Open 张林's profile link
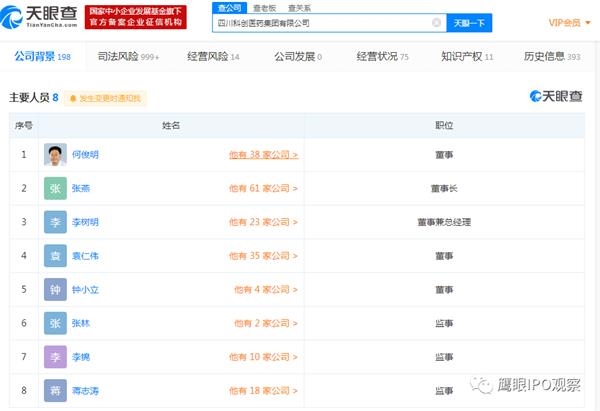Screen dimensions: 600x411 [x=81, y=323]
